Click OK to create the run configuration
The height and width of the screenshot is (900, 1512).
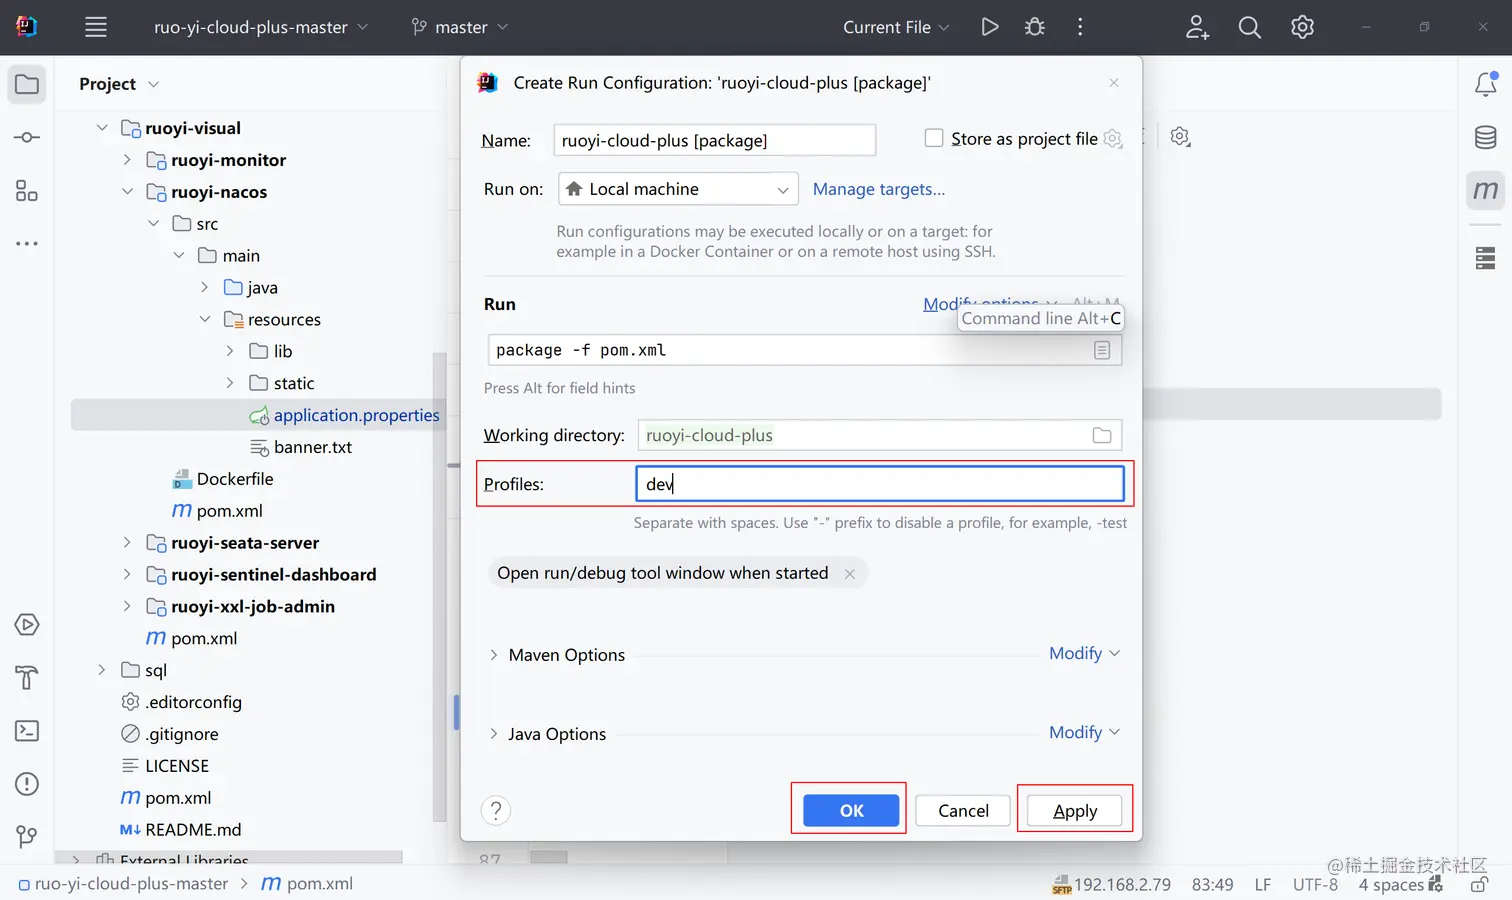click(851, 810)
